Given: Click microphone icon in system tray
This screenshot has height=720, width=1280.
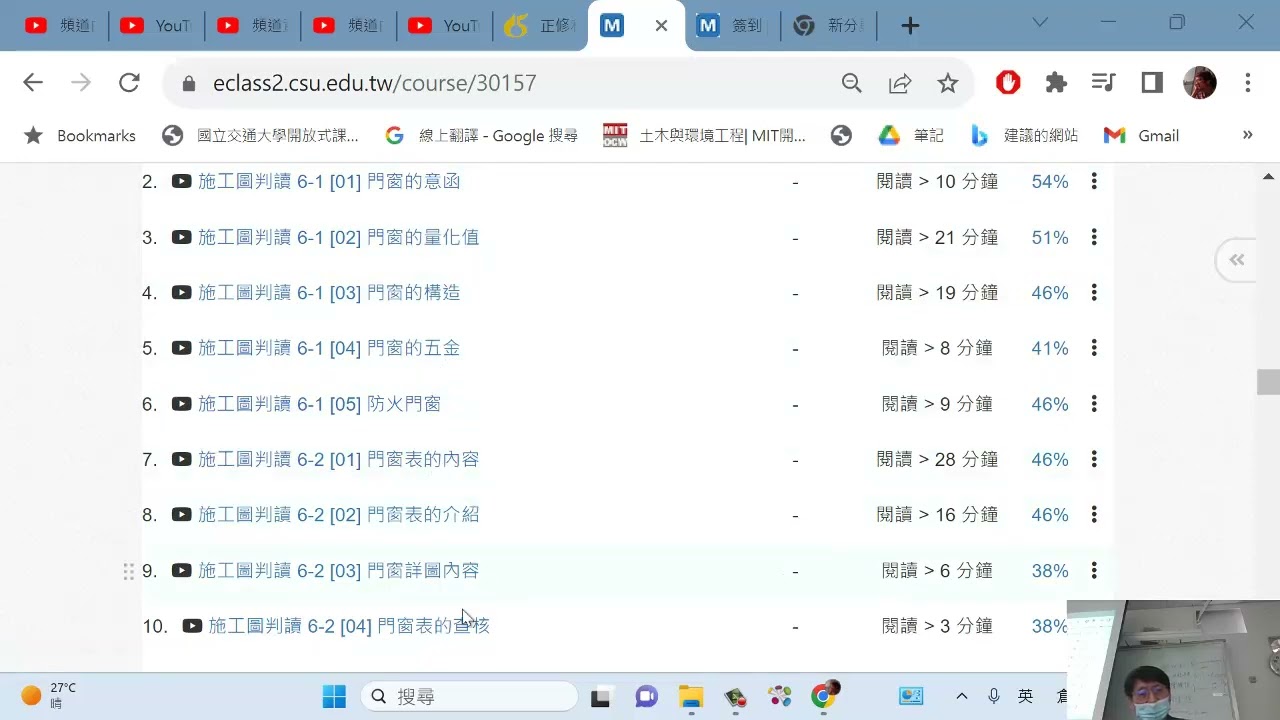Looking at the screenshot, I should tap(994, 696).
